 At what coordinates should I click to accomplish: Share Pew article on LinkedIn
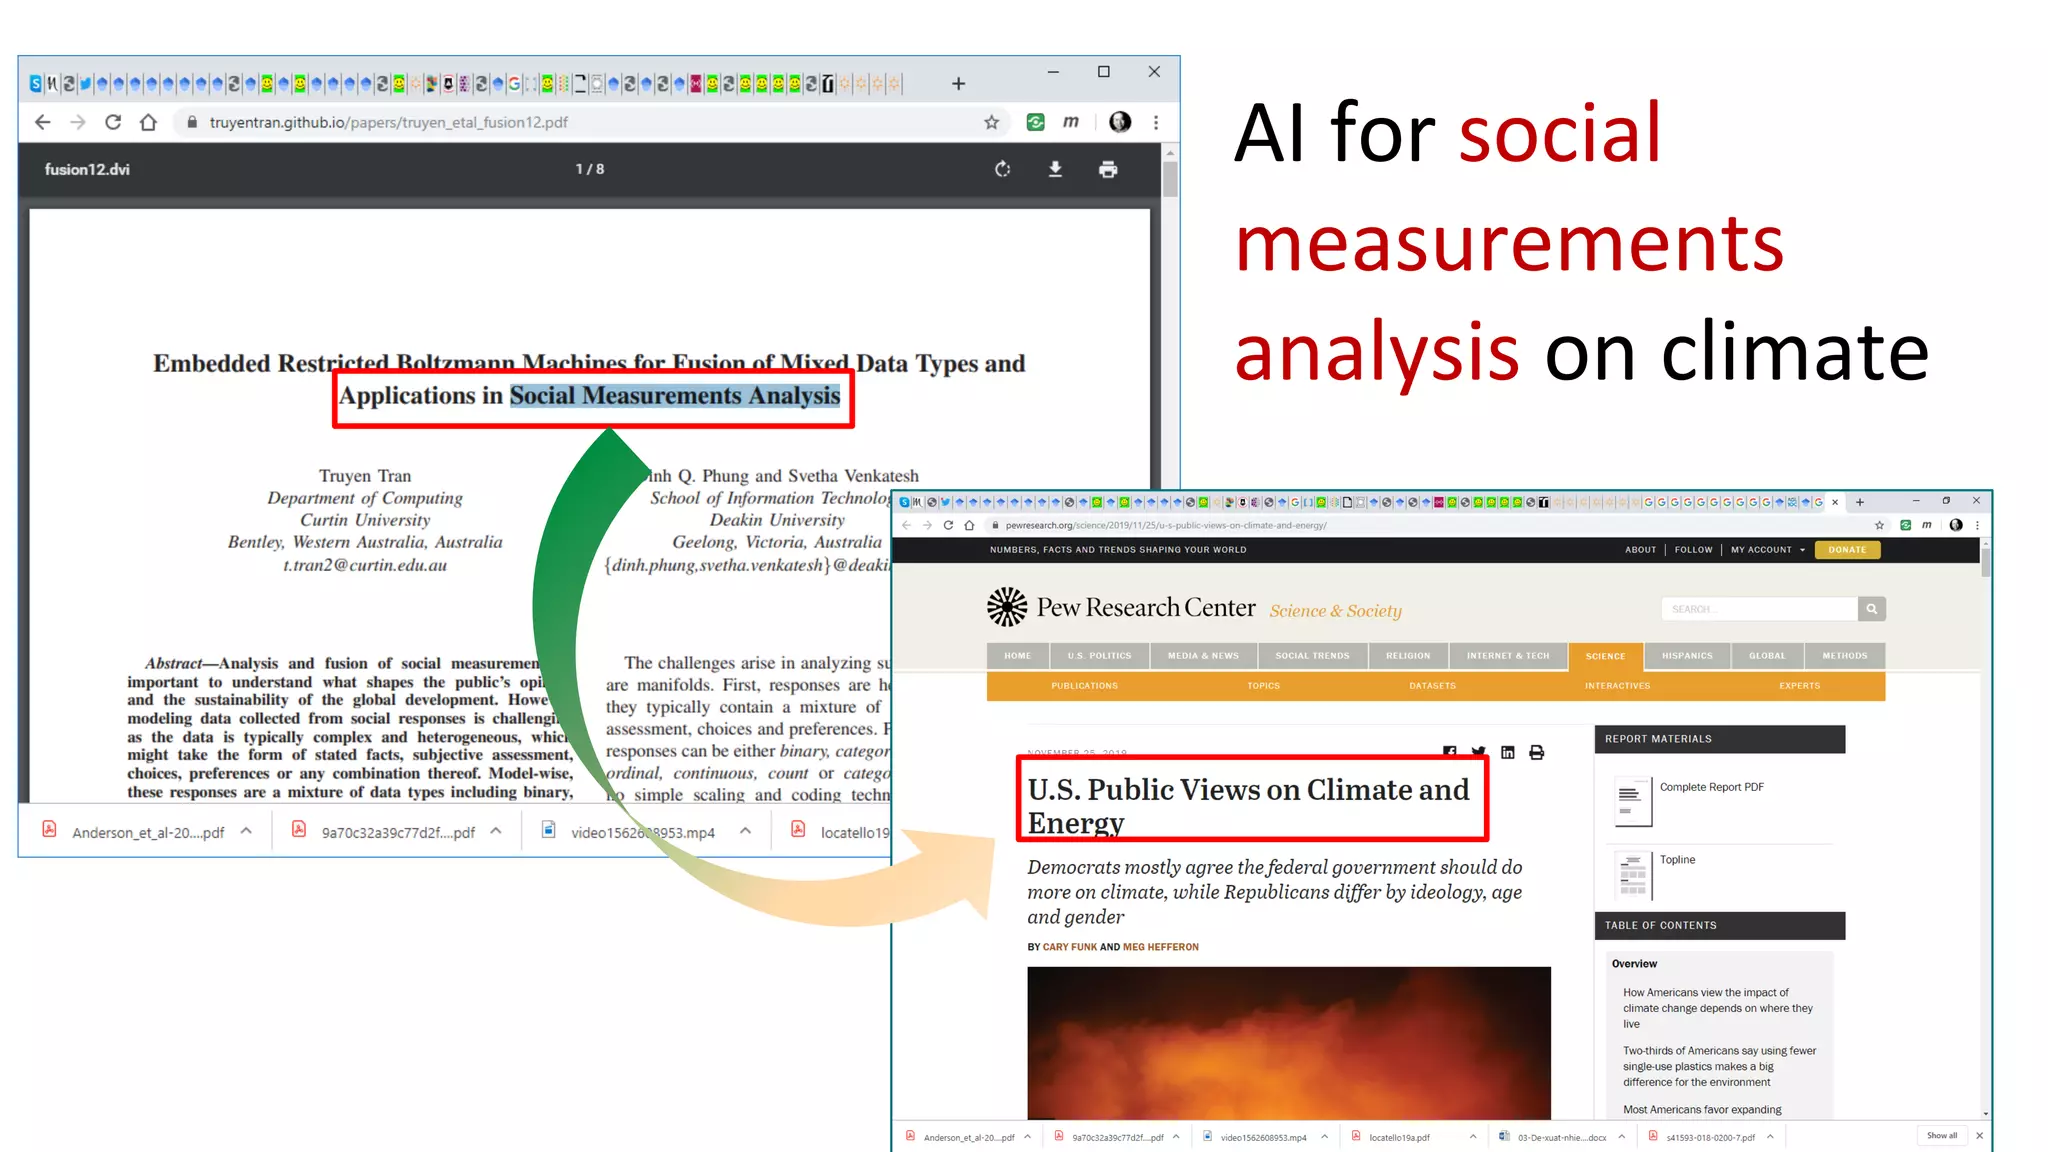1508,752
